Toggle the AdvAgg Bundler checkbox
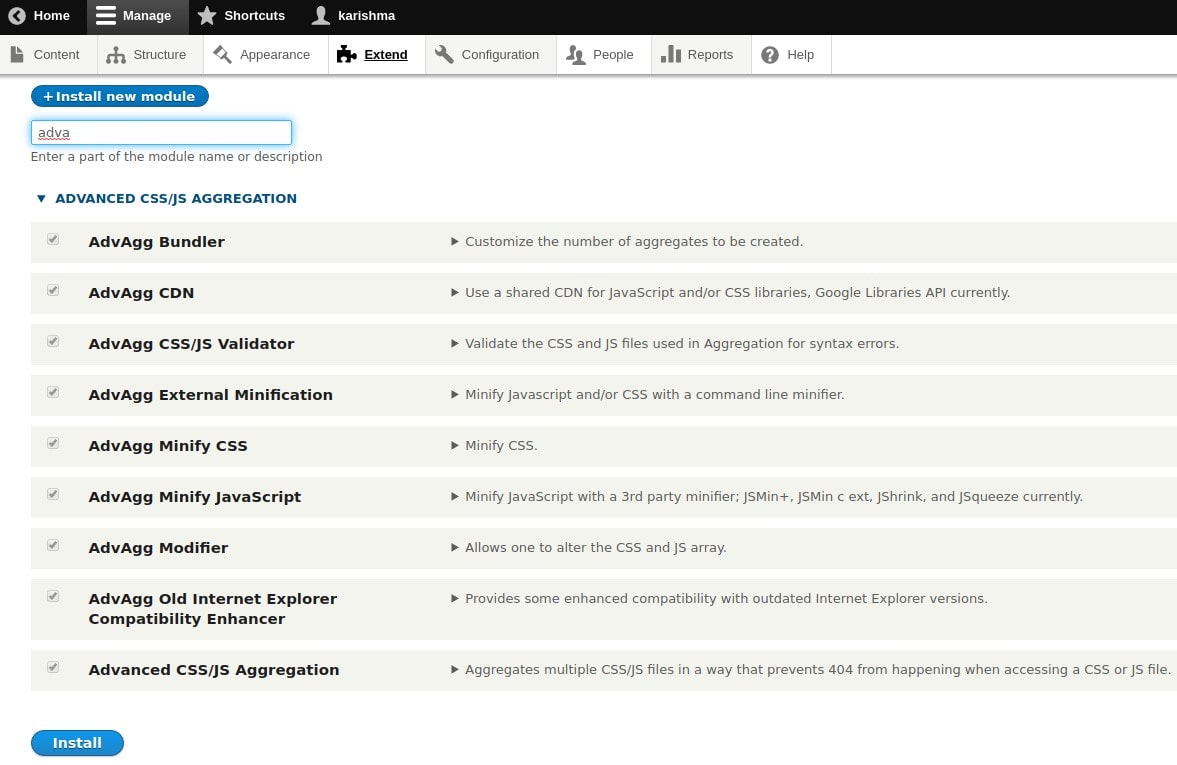1177x765 pixels. click(53, 239)
